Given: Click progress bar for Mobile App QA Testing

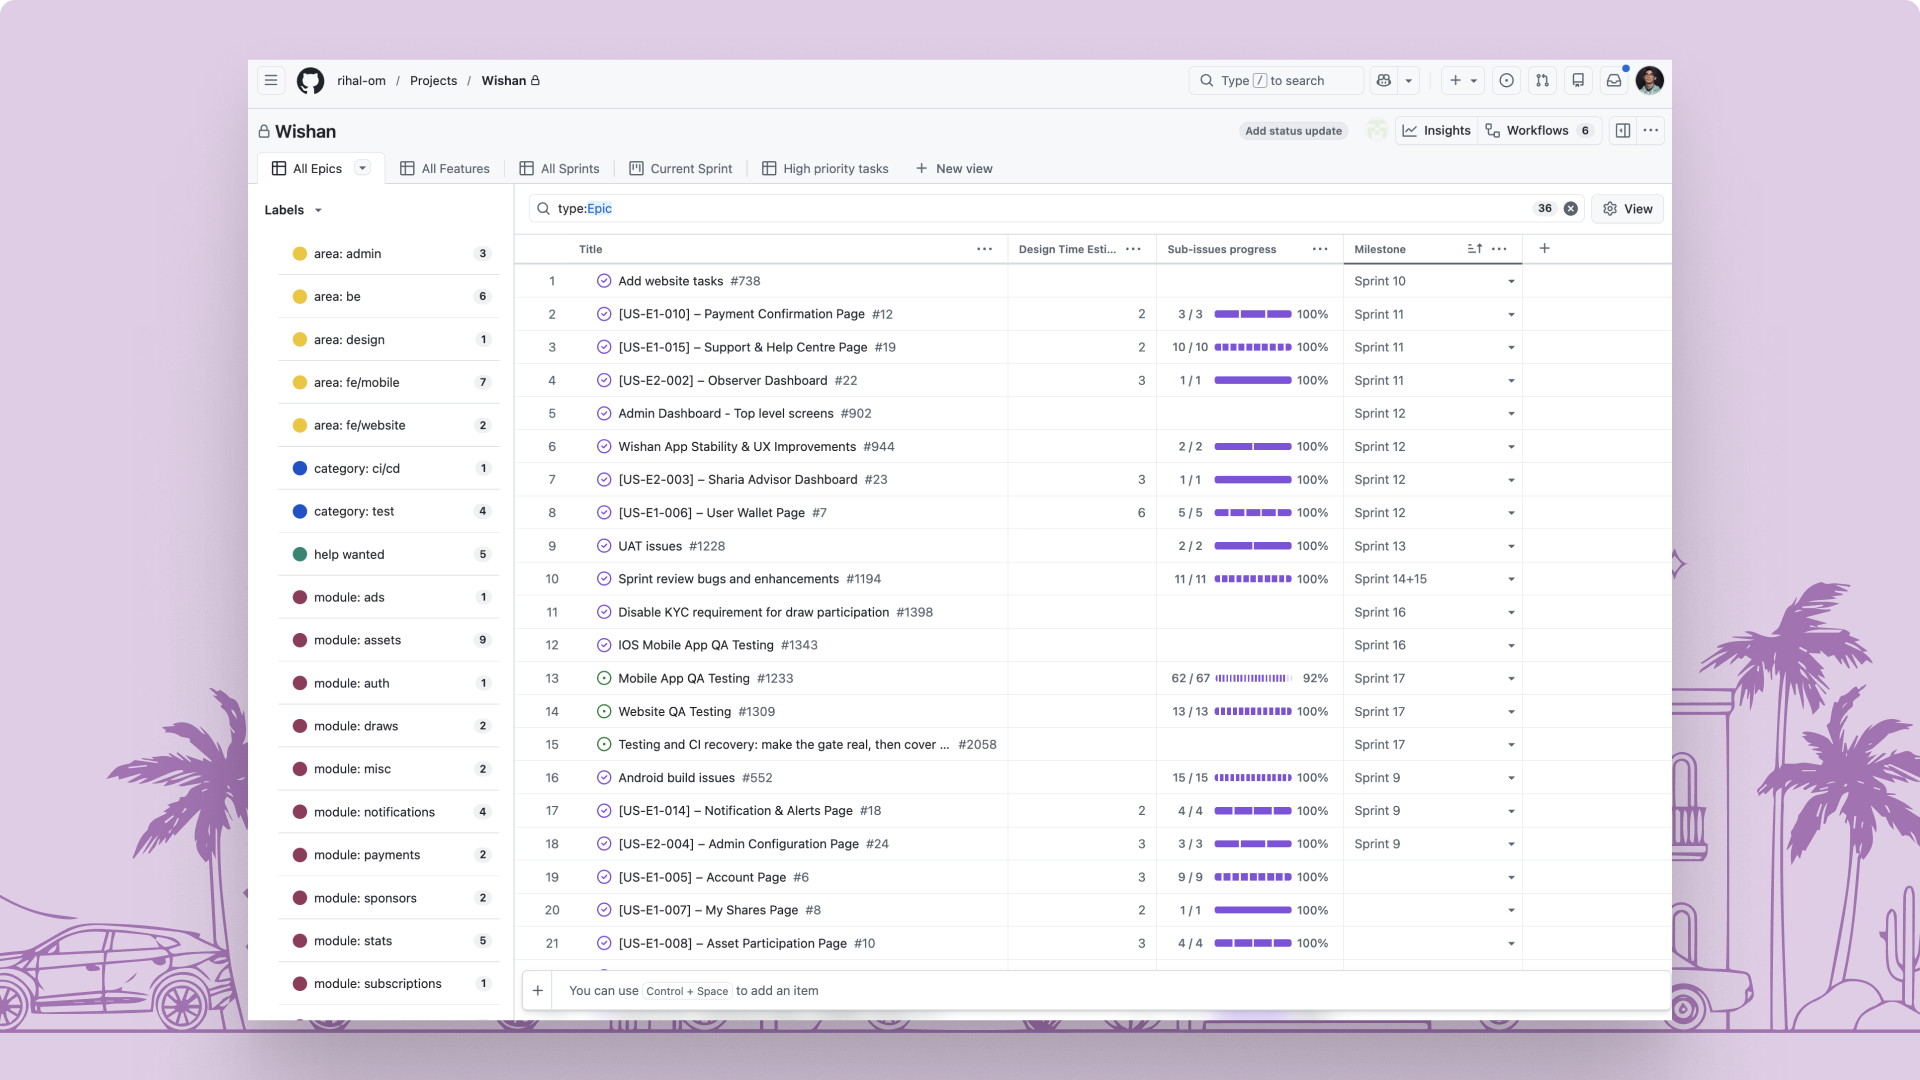Looking at the screenshot, I should 1253,678.
